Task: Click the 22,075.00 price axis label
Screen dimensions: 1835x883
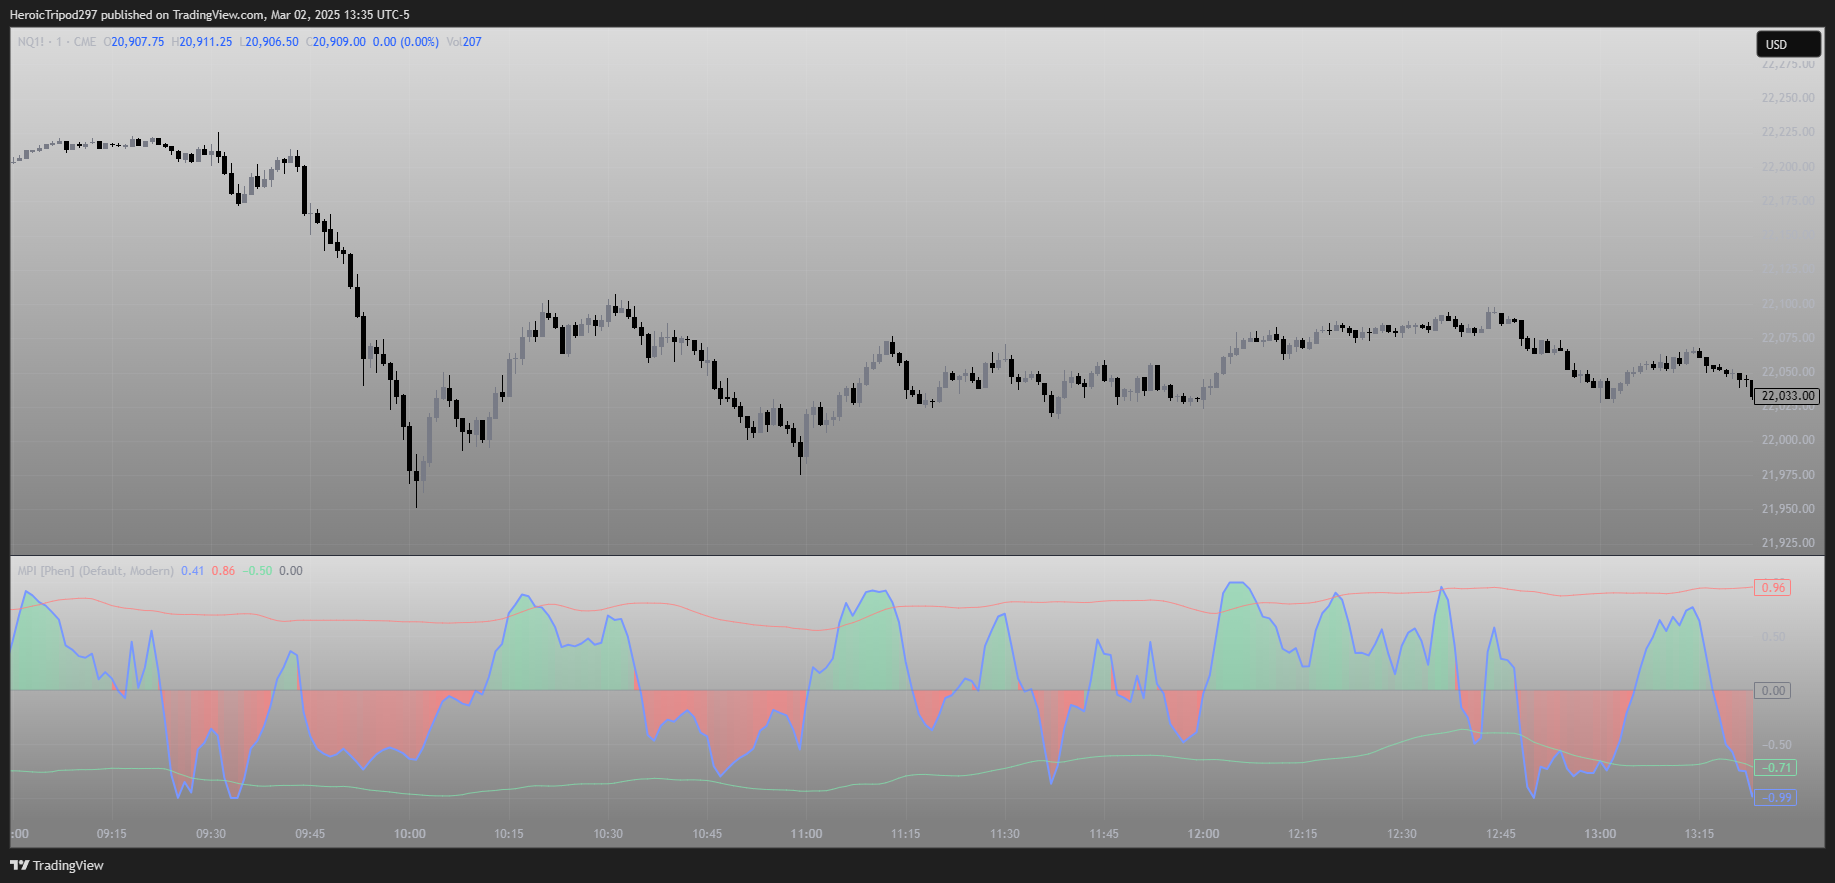Action: point(1788,338)
